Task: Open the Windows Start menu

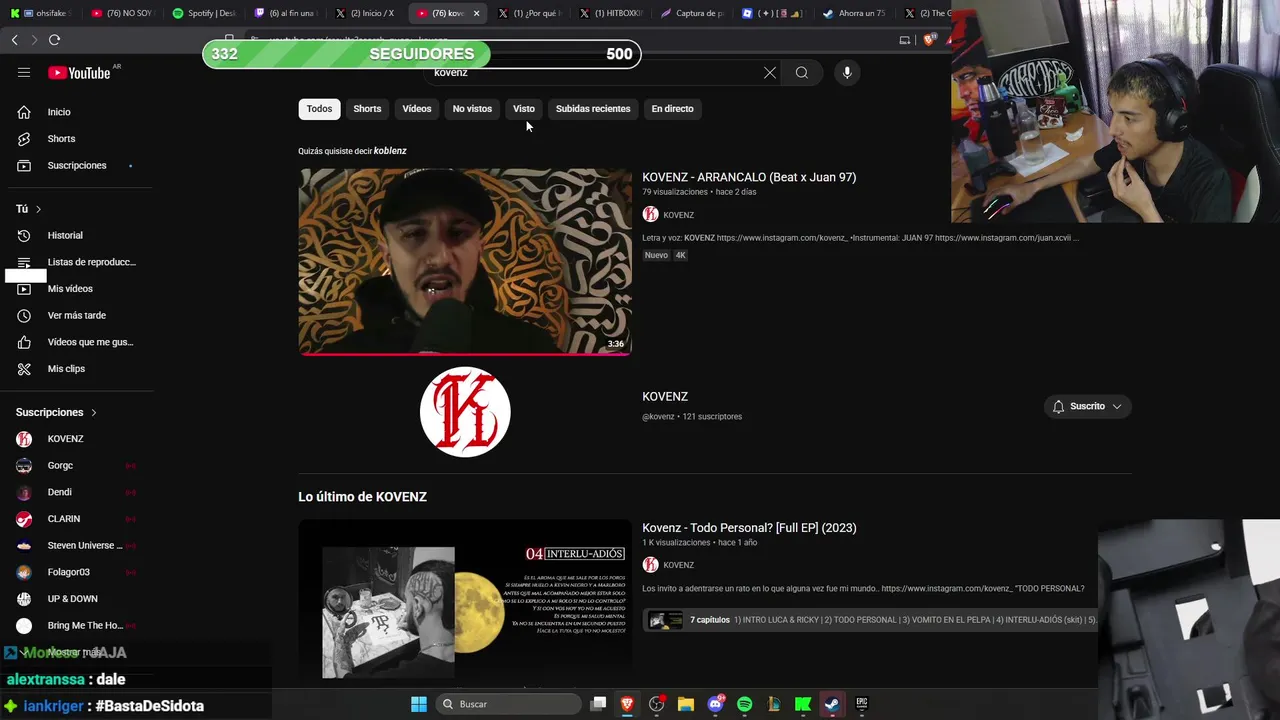Action: 419,704
